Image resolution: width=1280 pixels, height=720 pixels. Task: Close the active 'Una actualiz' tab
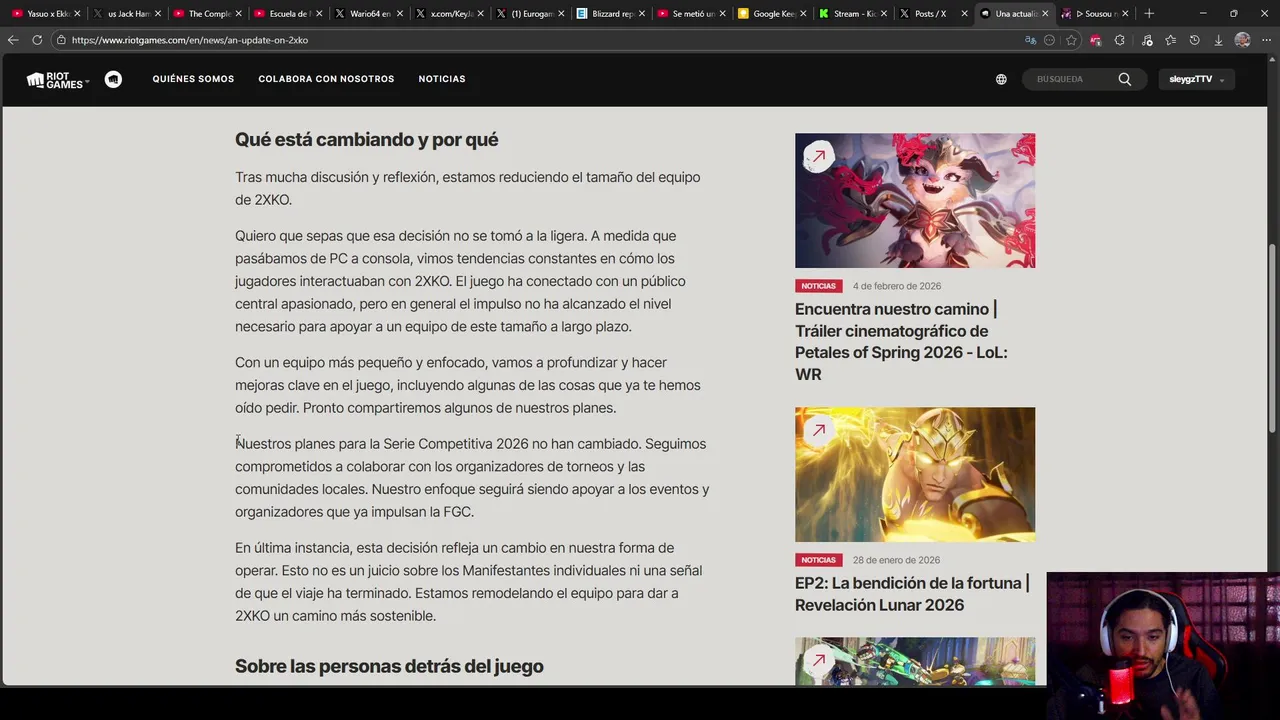1045,14
